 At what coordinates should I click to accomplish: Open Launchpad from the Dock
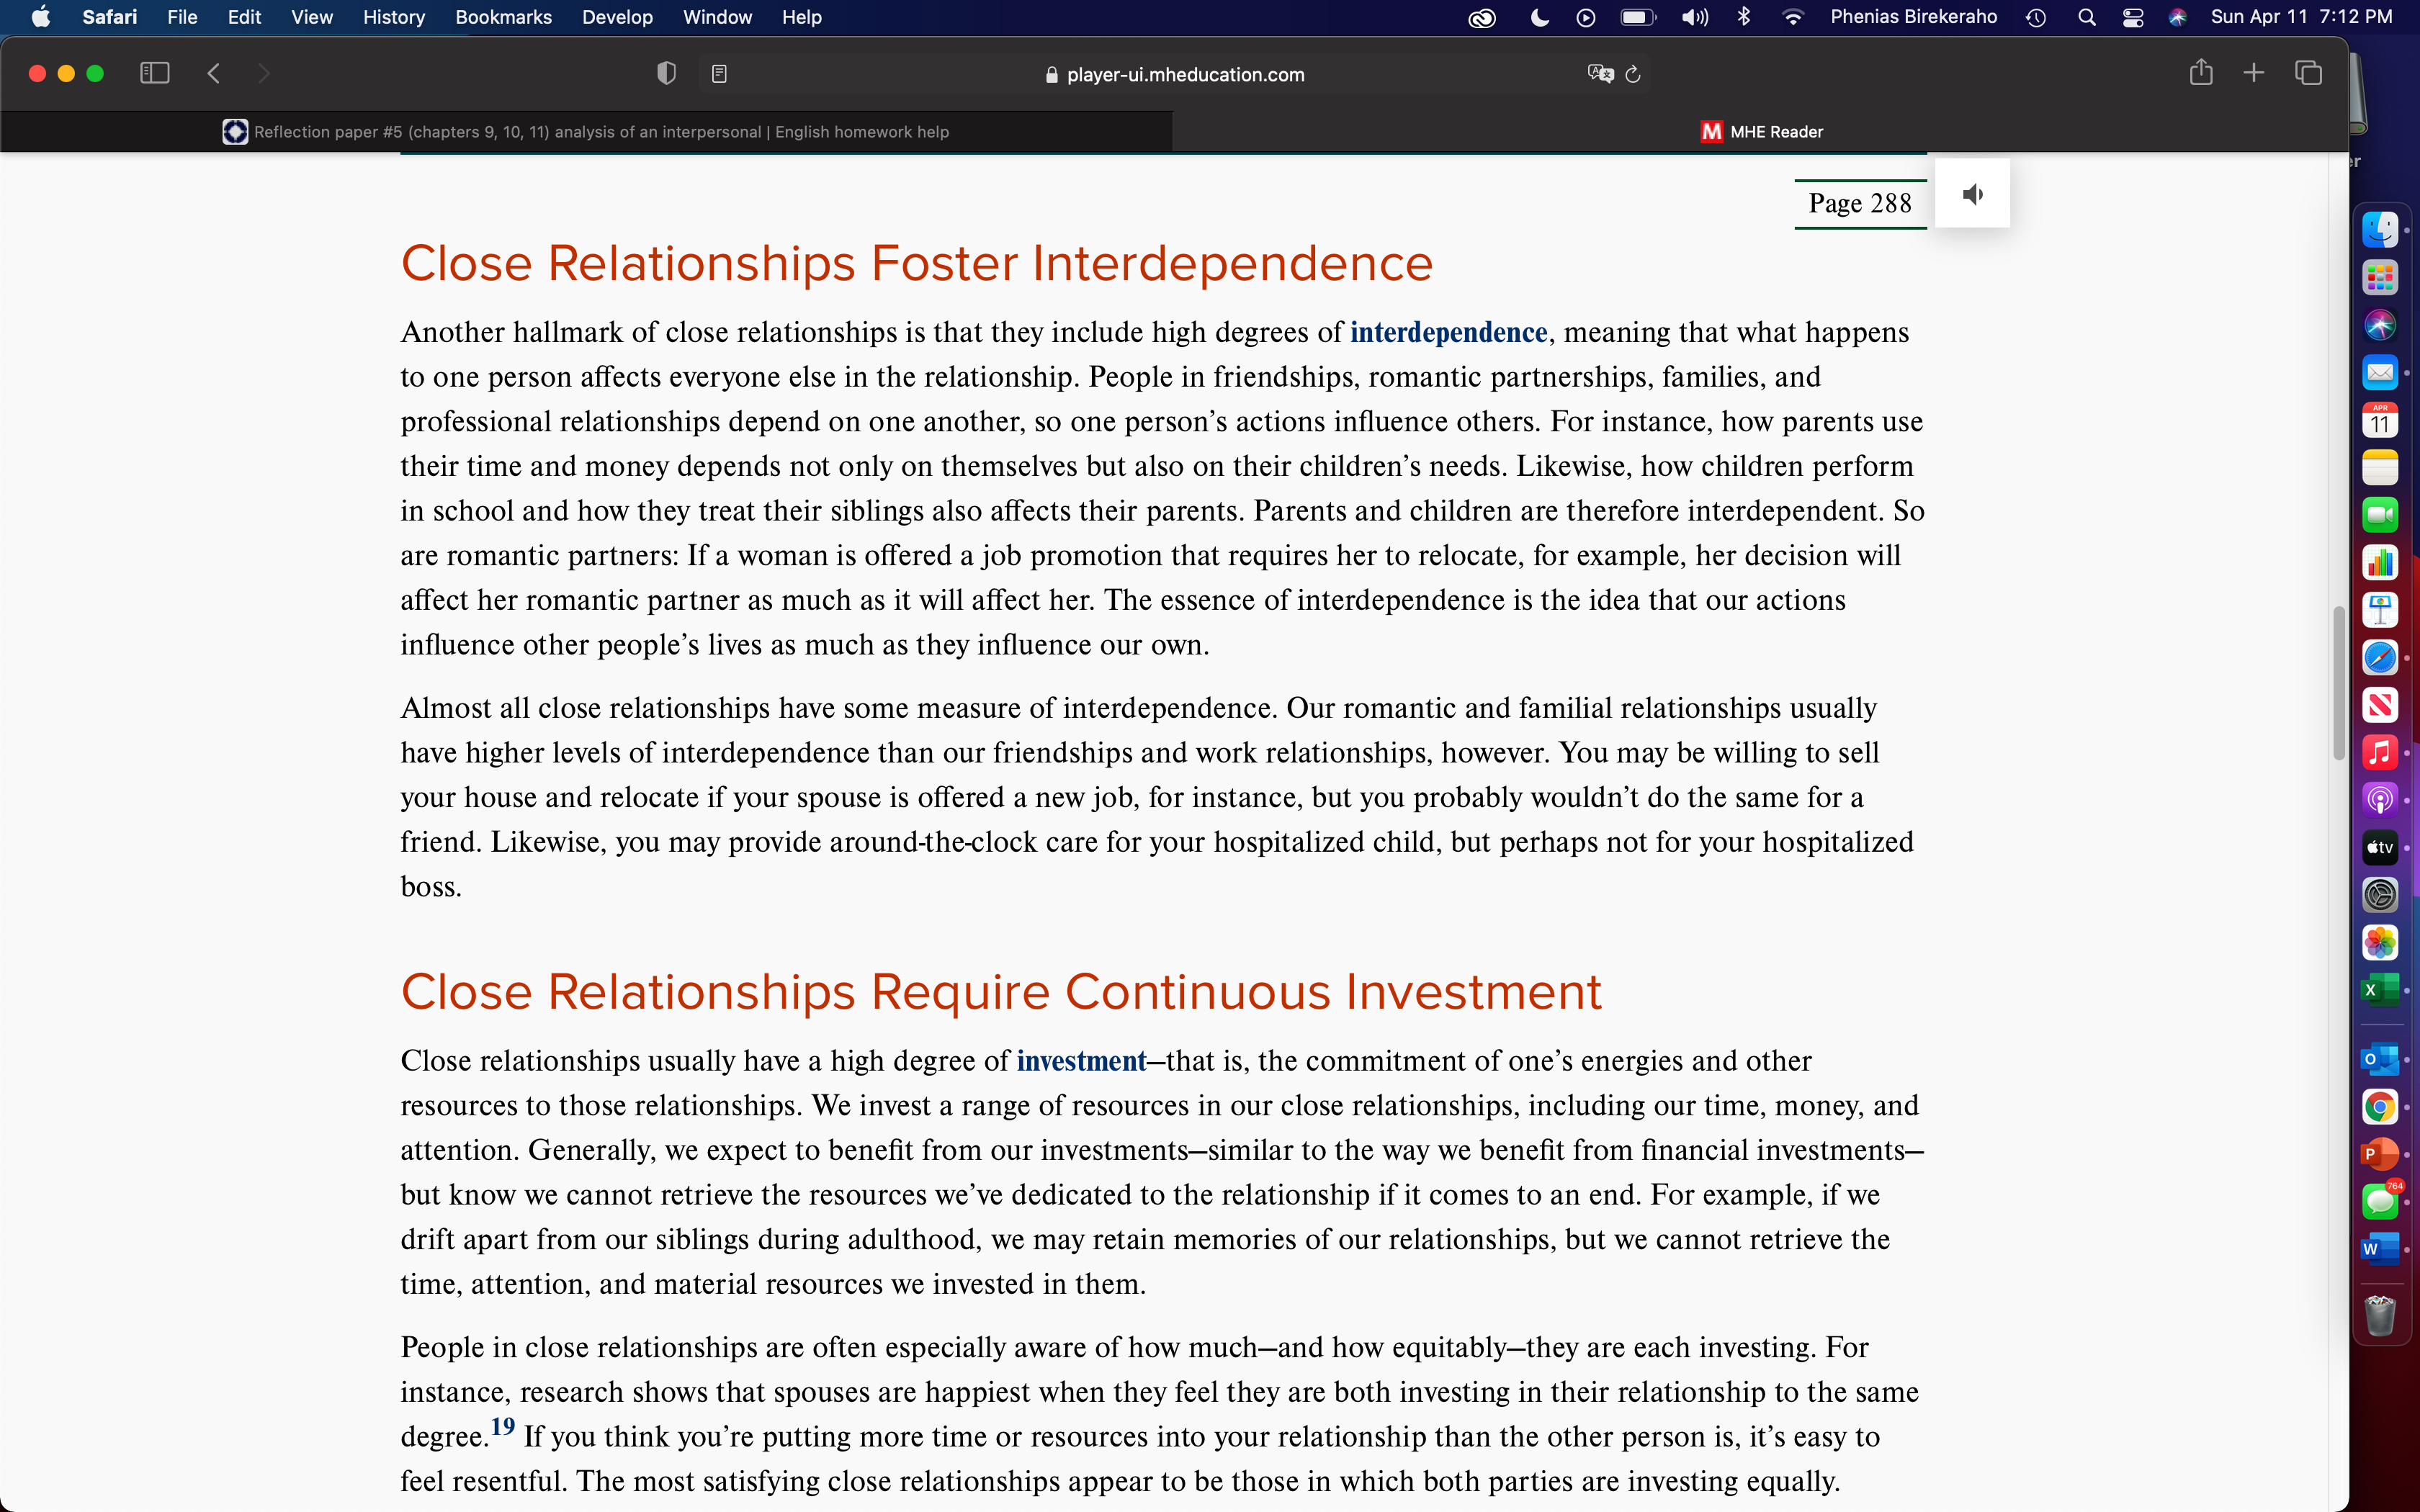pos(2380,278)
